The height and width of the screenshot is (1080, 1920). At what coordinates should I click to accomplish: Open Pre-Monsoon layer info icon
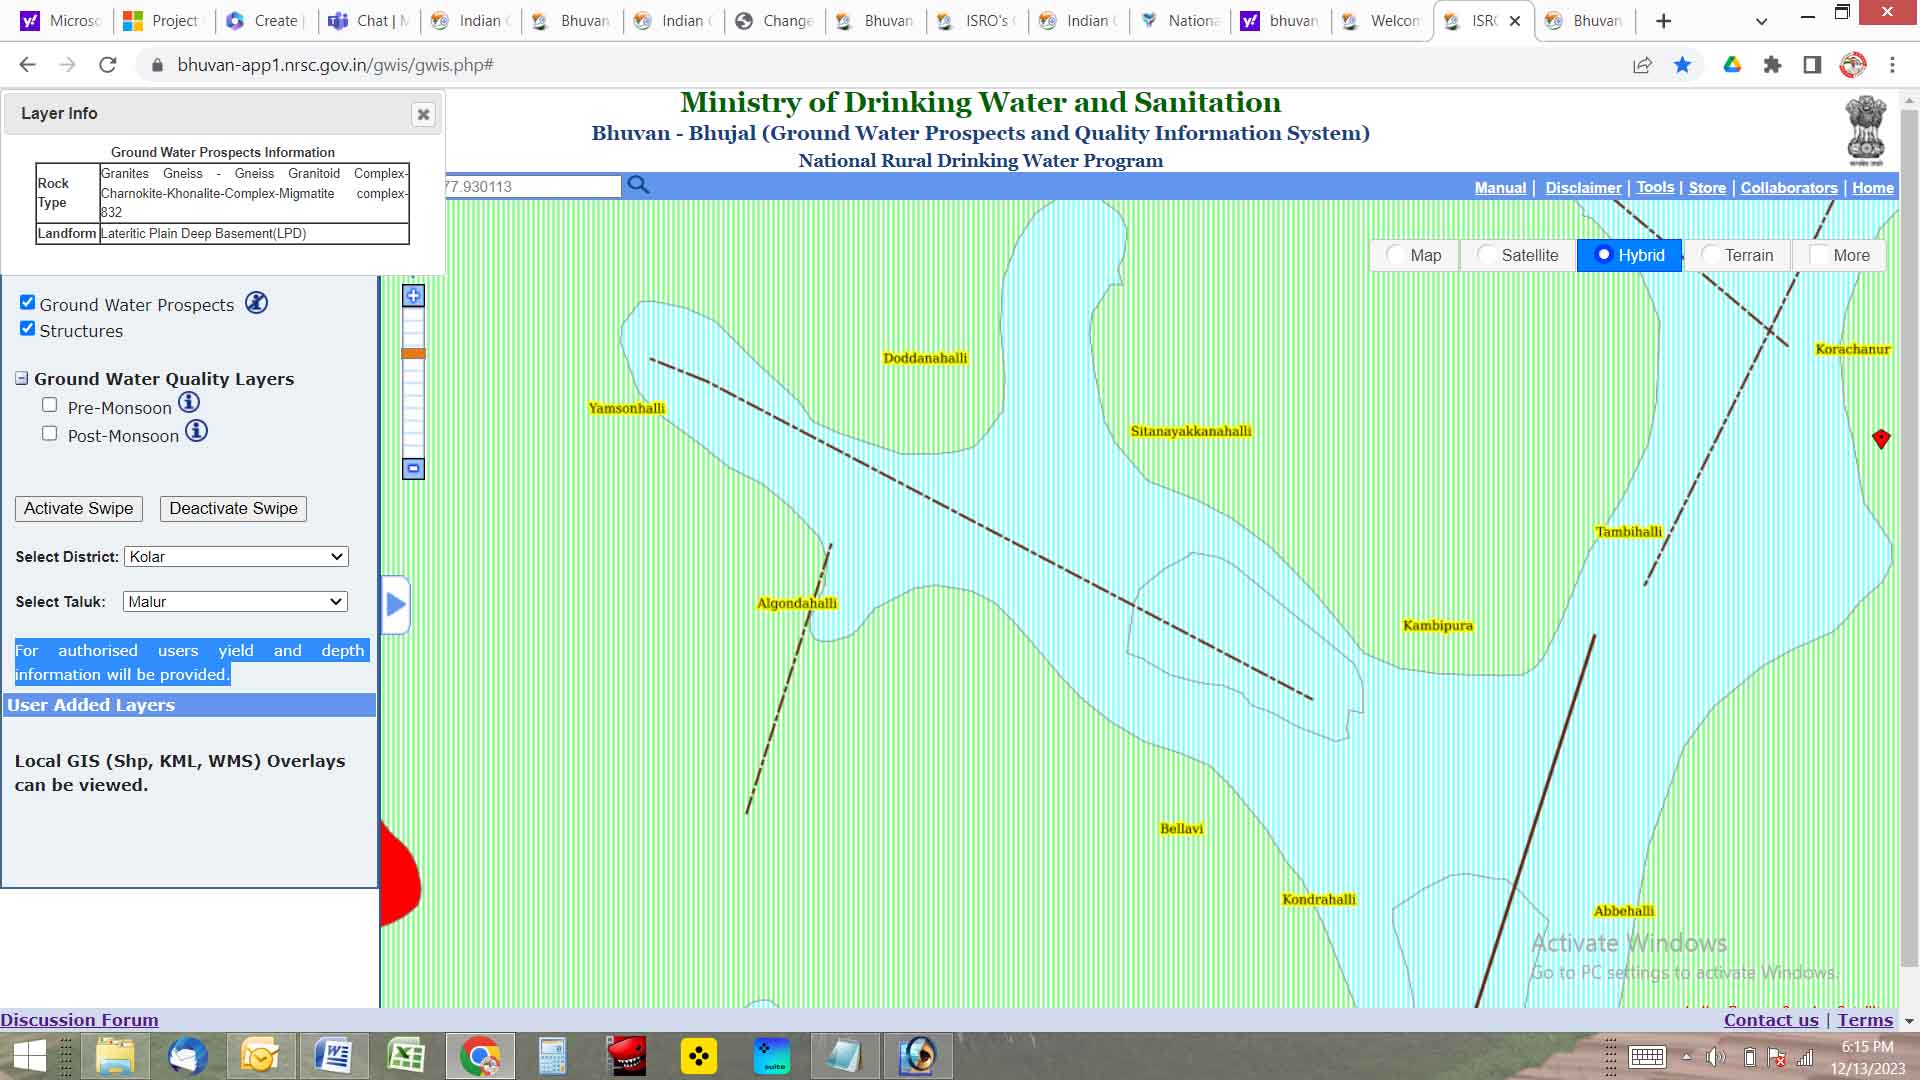click(189, 403)
